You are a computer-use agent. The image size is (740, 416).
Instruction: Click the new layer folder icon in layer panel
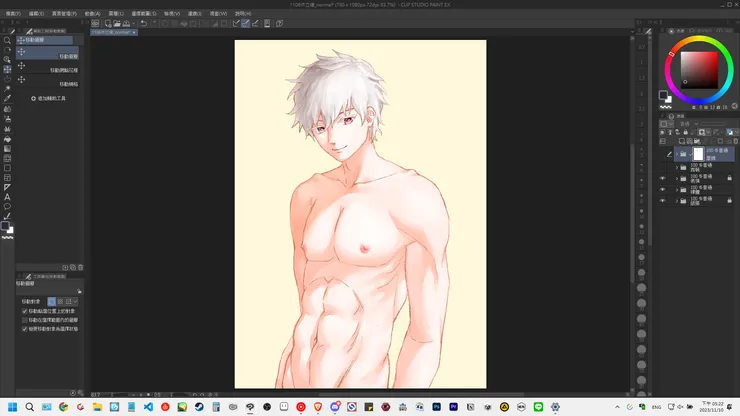[697, 141]
